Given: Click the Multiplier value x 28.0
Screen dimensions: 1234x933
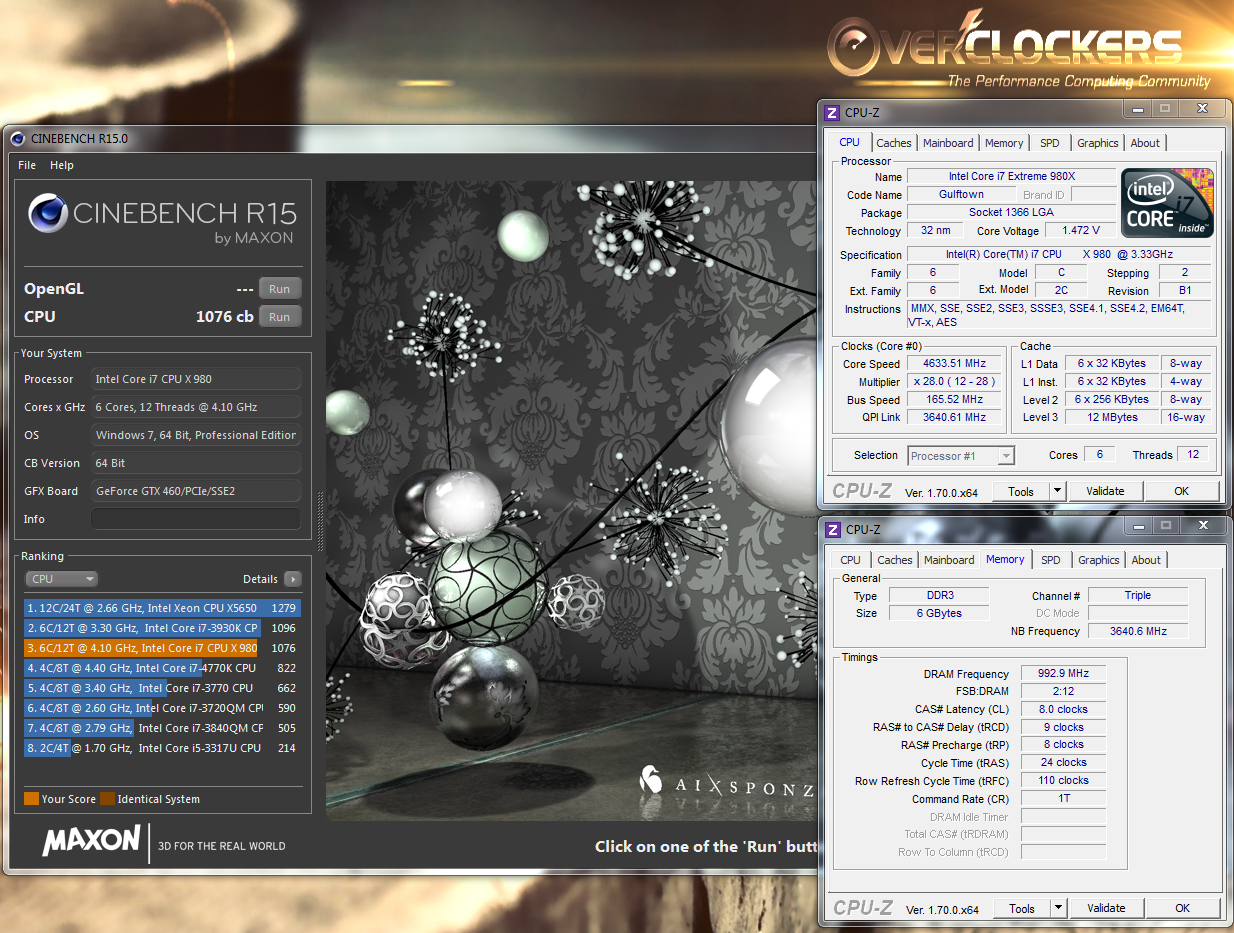Looking at the screenshot, I should pos(954,382).
